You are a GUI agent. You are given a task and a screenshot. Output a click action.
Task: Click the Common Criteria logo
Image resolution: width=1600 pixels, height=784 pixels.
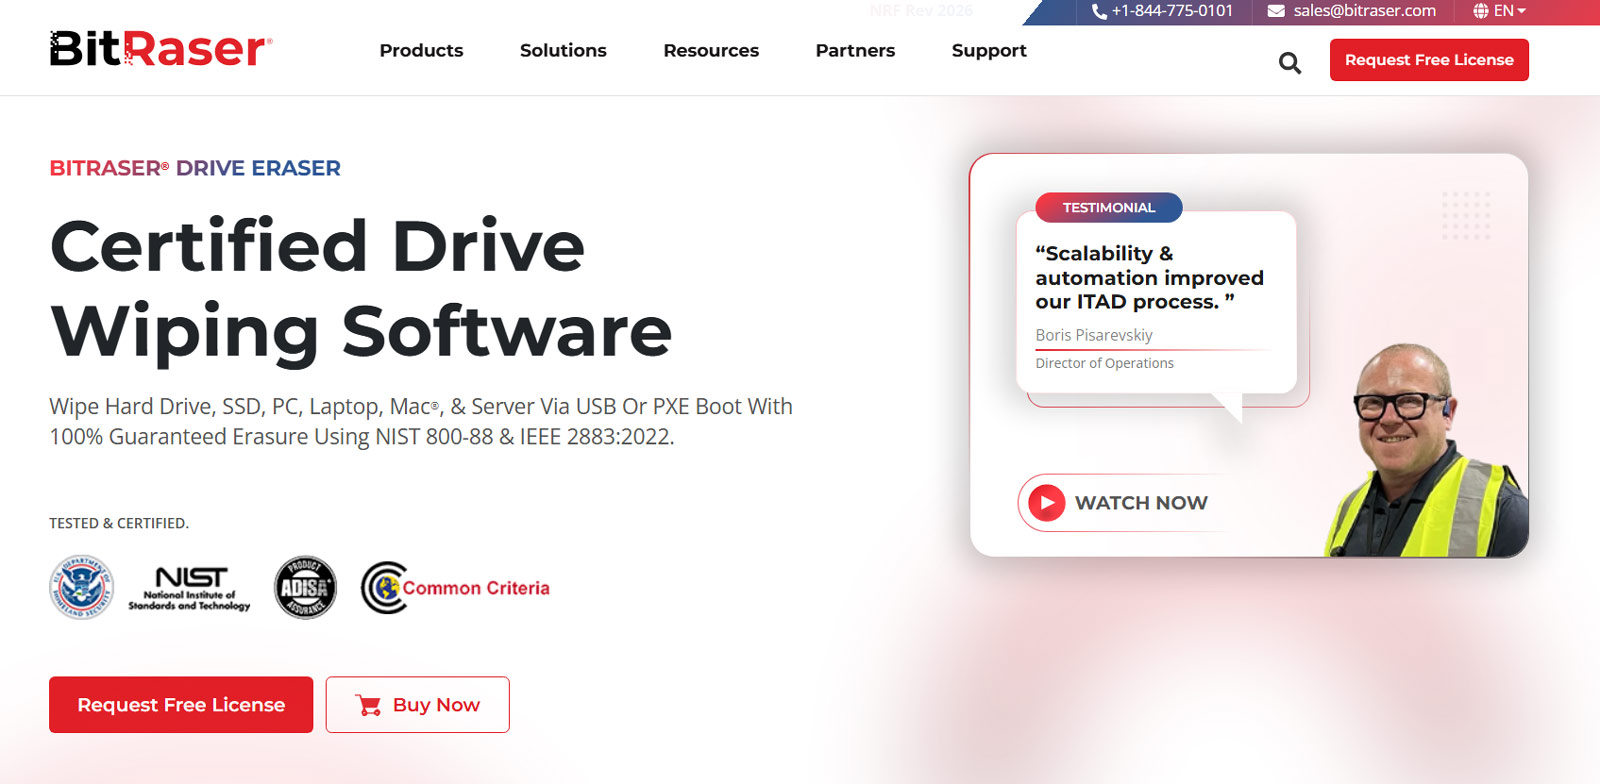pos(456,588)
